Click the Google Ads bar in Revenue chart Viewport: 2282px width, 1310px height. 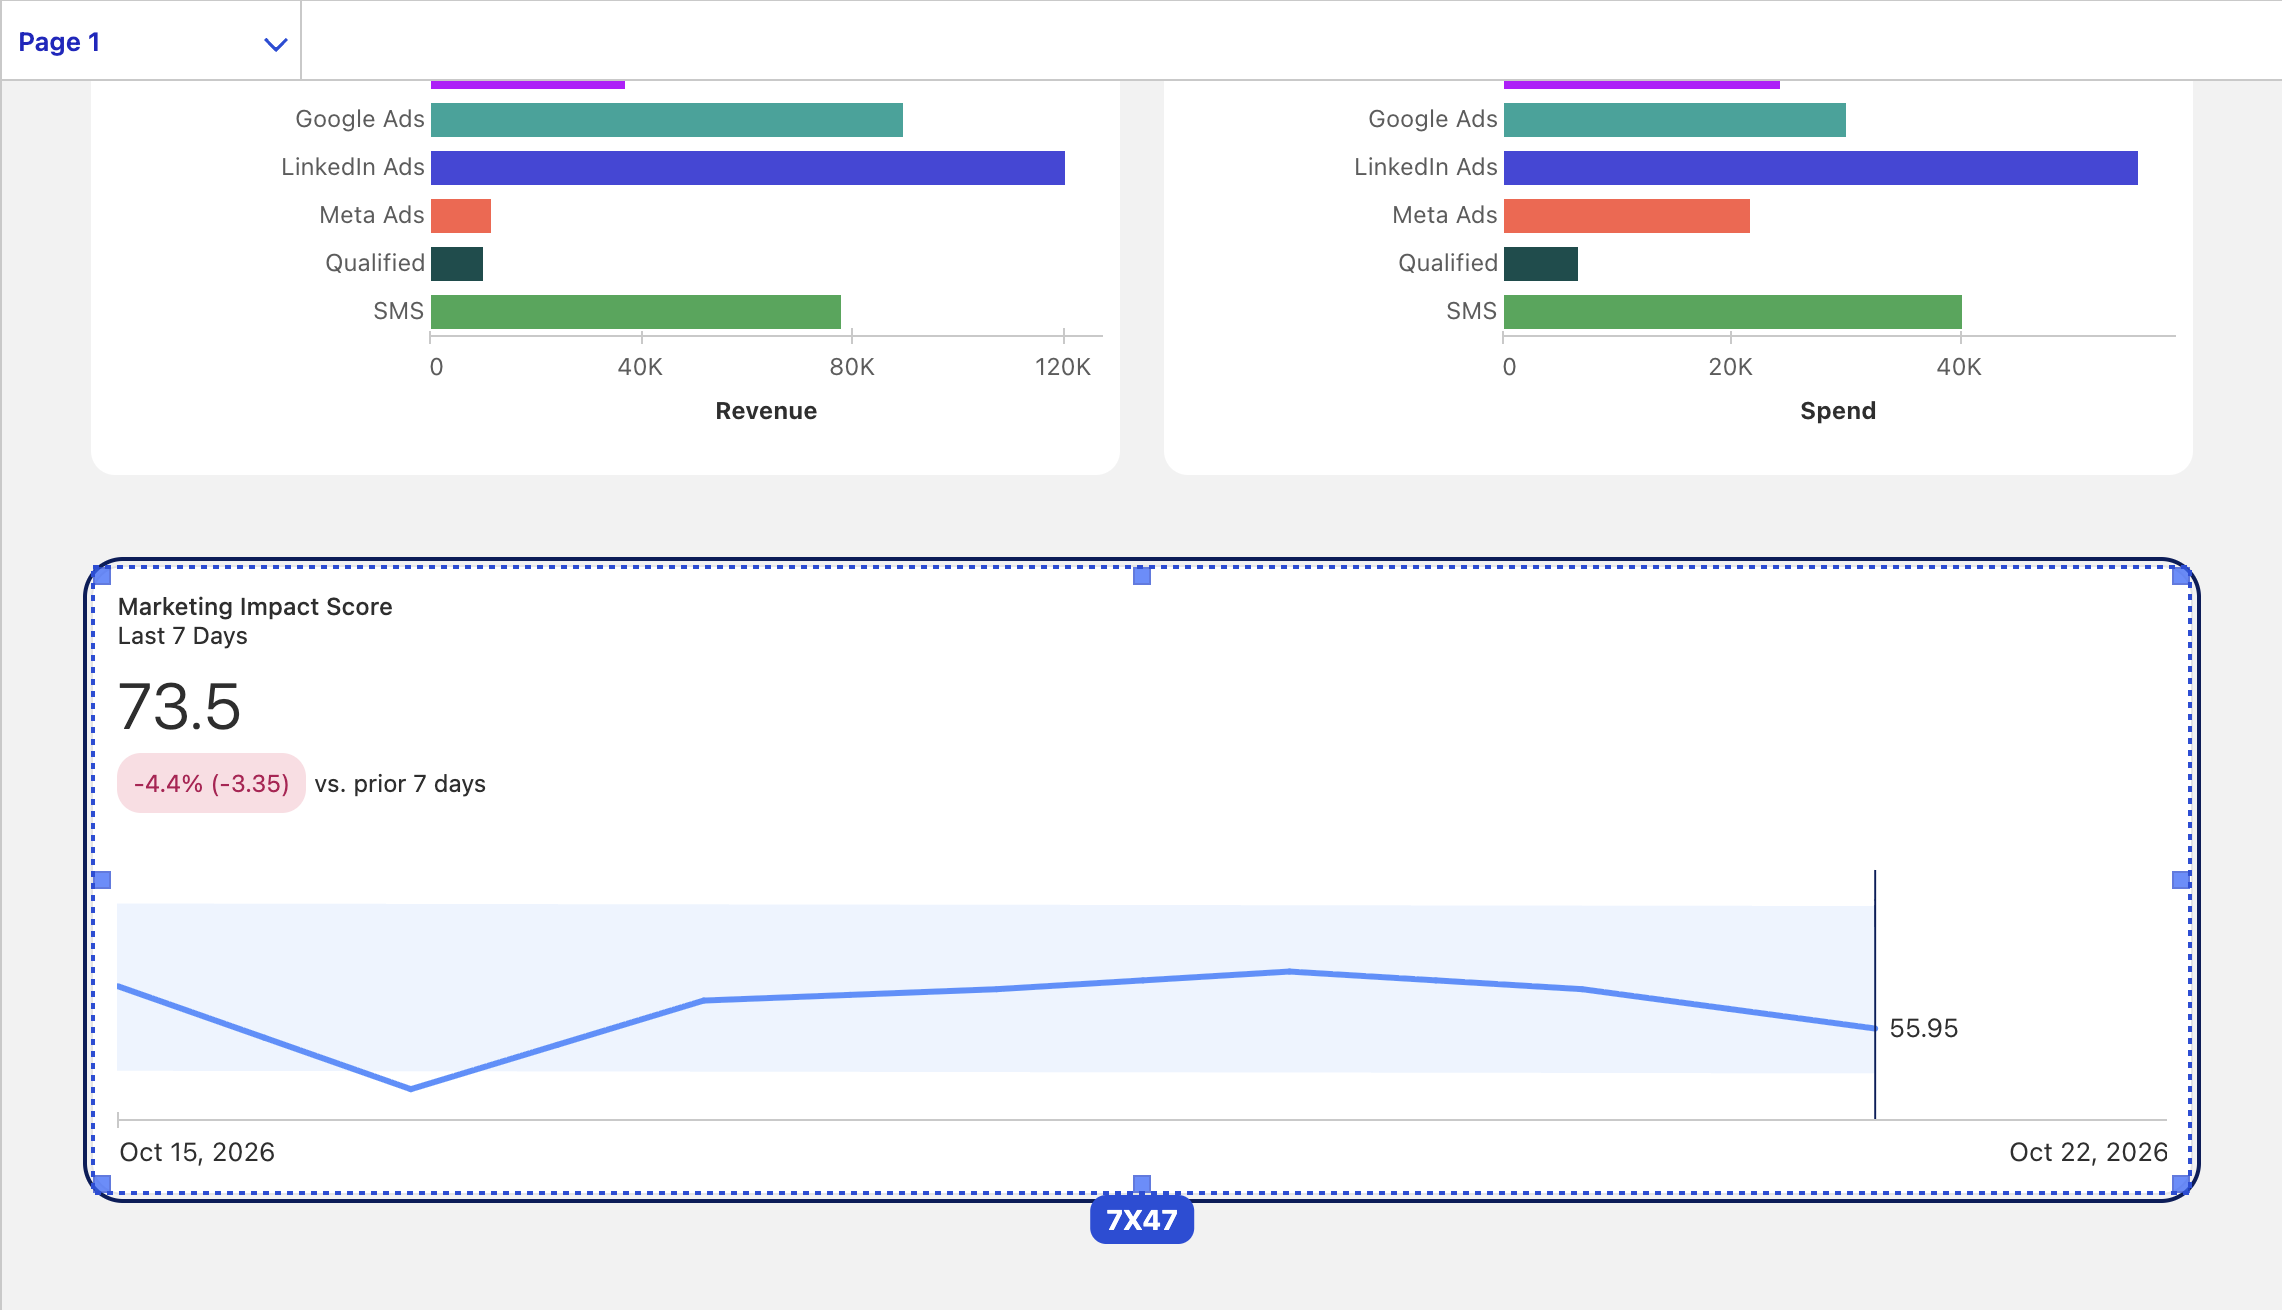[x=667, y=120]
